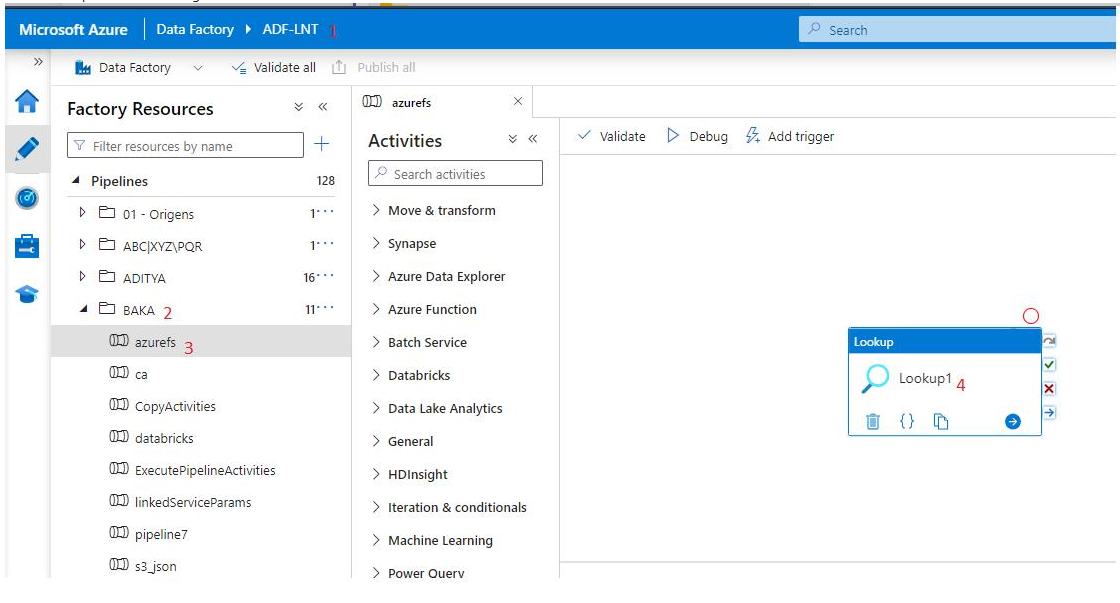Viewport: 1120px width, 603px height.
Task: View Lookup1 source code braces icon
Action: [x=906, y=422]
